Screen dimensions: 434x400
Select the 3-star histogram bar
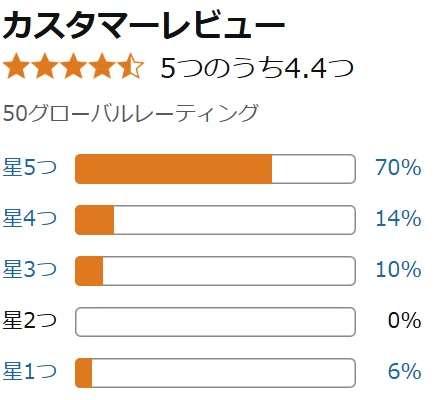pyautogui.click(x=215, y=271)
